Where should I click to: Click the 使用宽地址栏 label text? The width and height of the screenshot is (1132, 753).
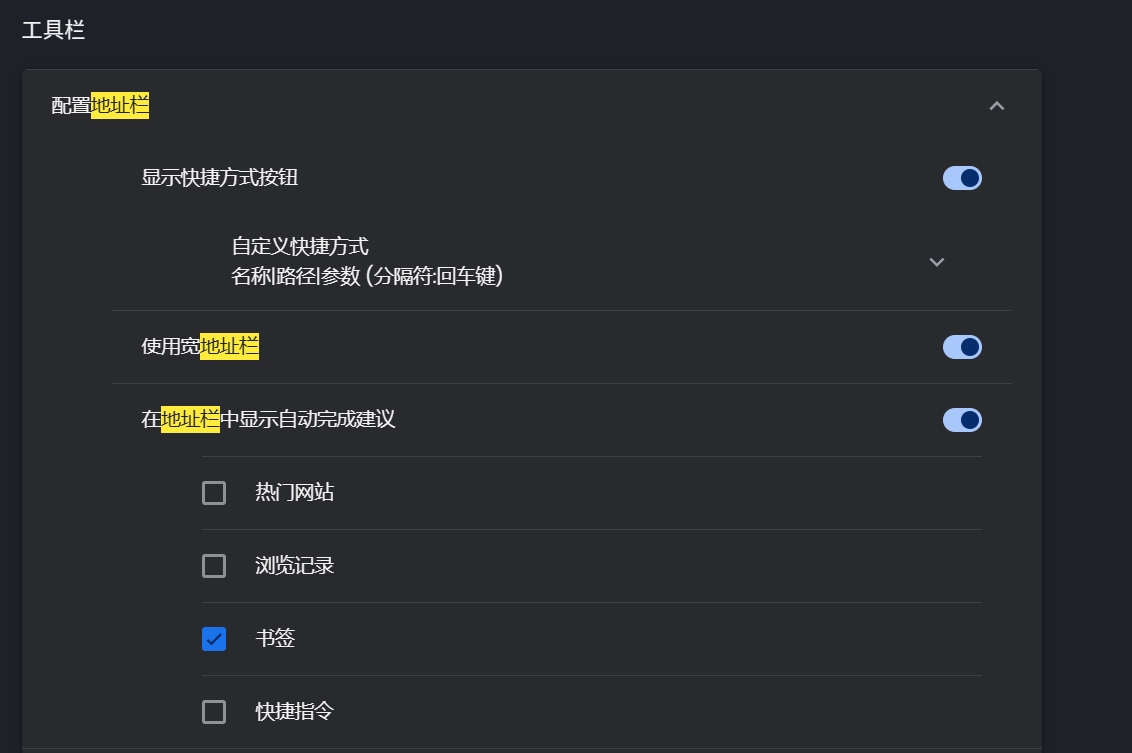pyautogui.click(x=200, y=347)
